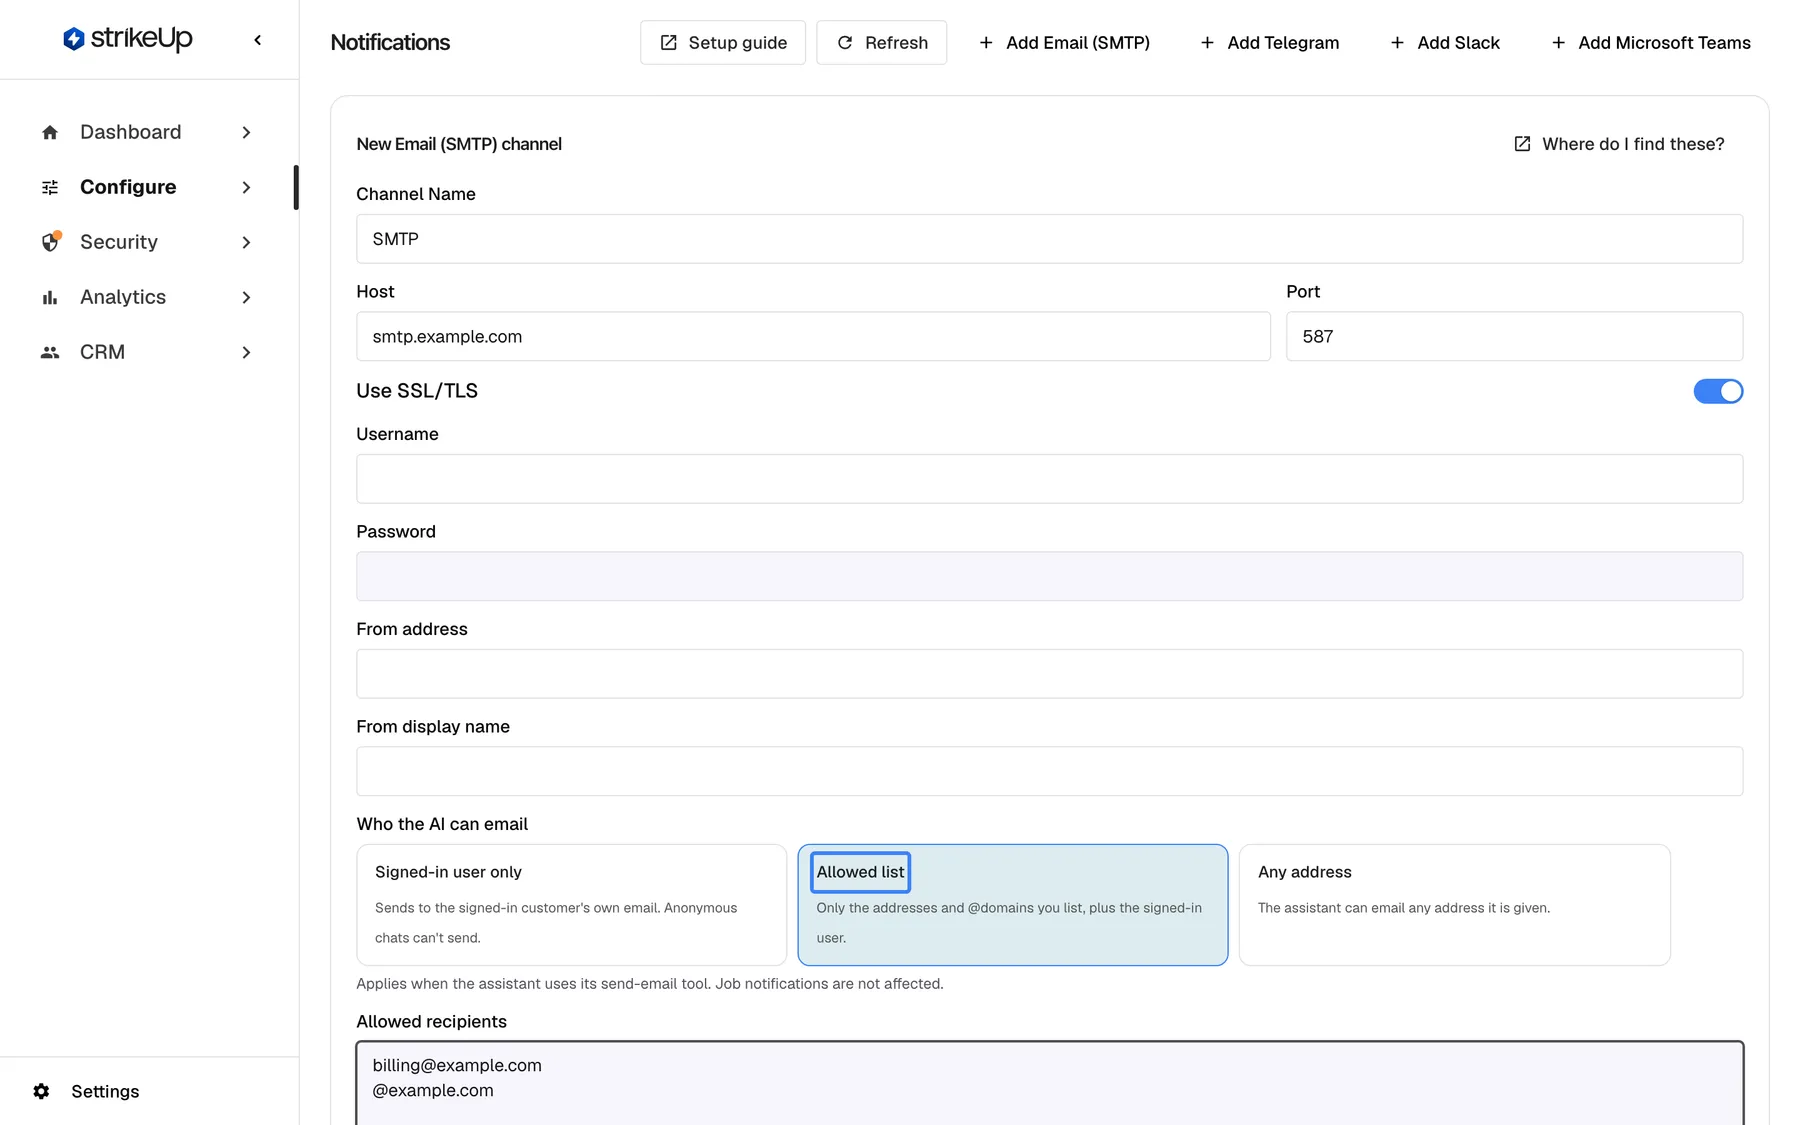
Task: Expand the Dashboard menu chevron
Action: pyautogui.click(x=246, y=132)
